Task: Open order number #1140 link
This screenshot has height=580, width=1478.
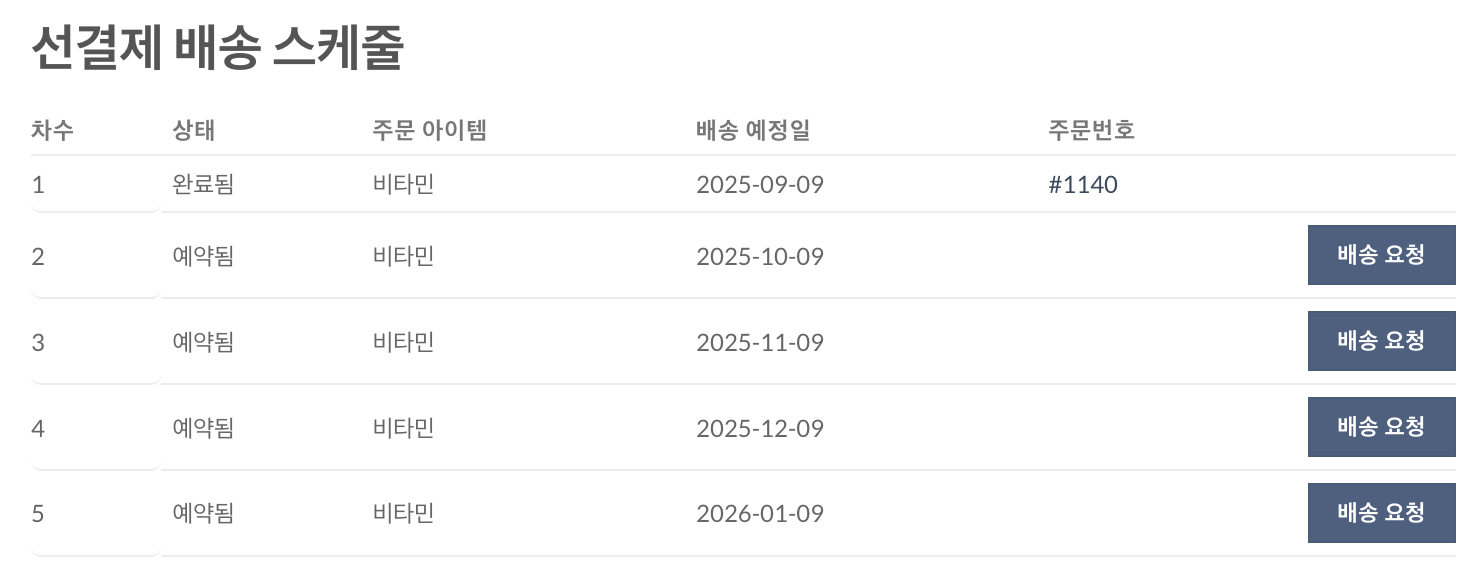Action: point(1083,185)
